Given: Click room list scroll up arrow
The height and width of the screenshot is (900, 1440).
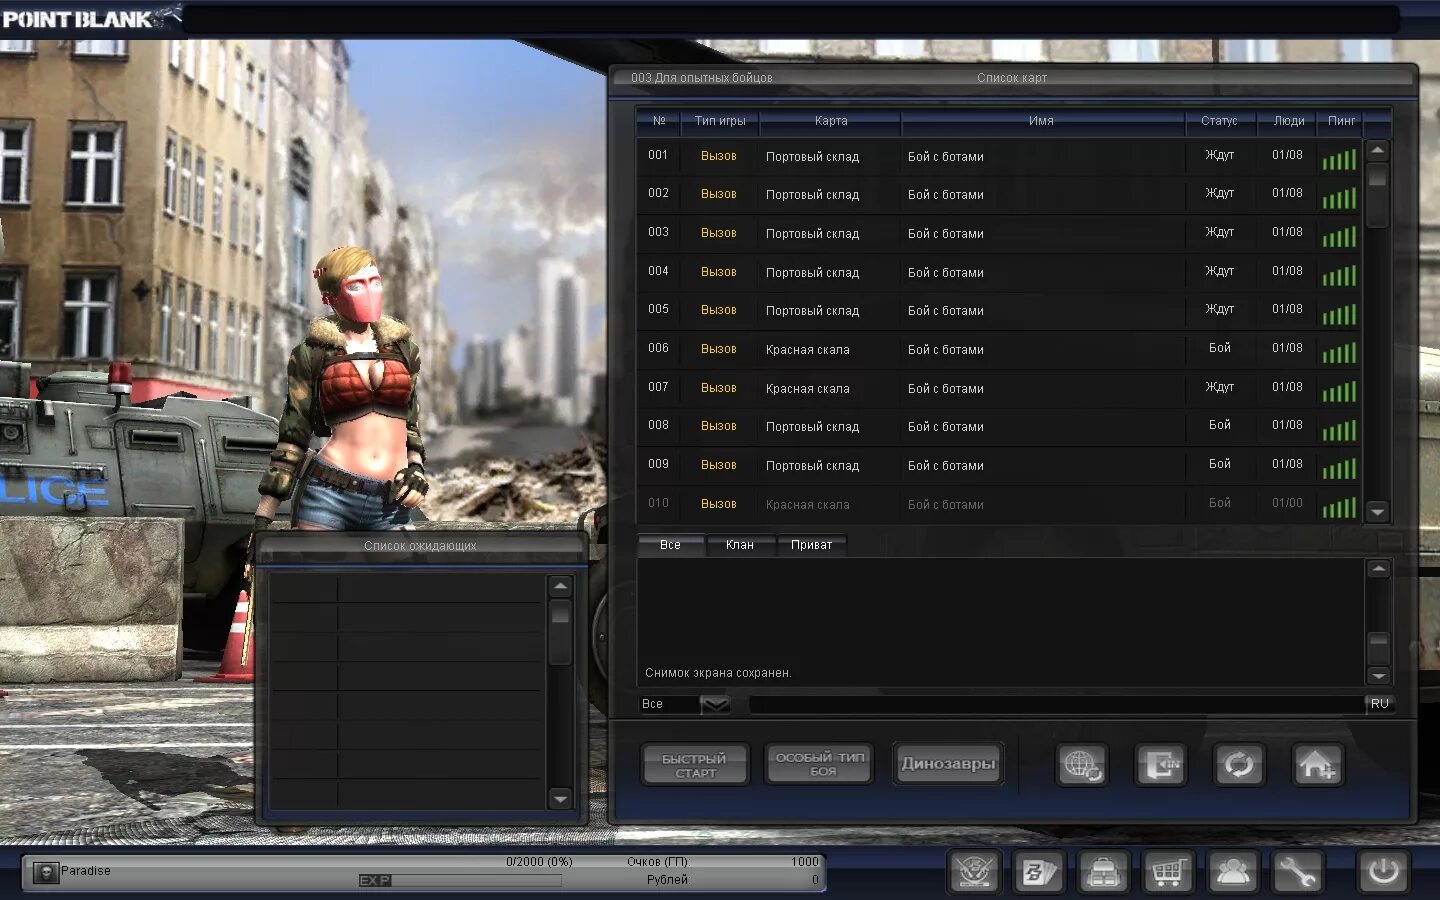Looking at the screenshot, I should pyautogui.click(x=1377, y=151).
